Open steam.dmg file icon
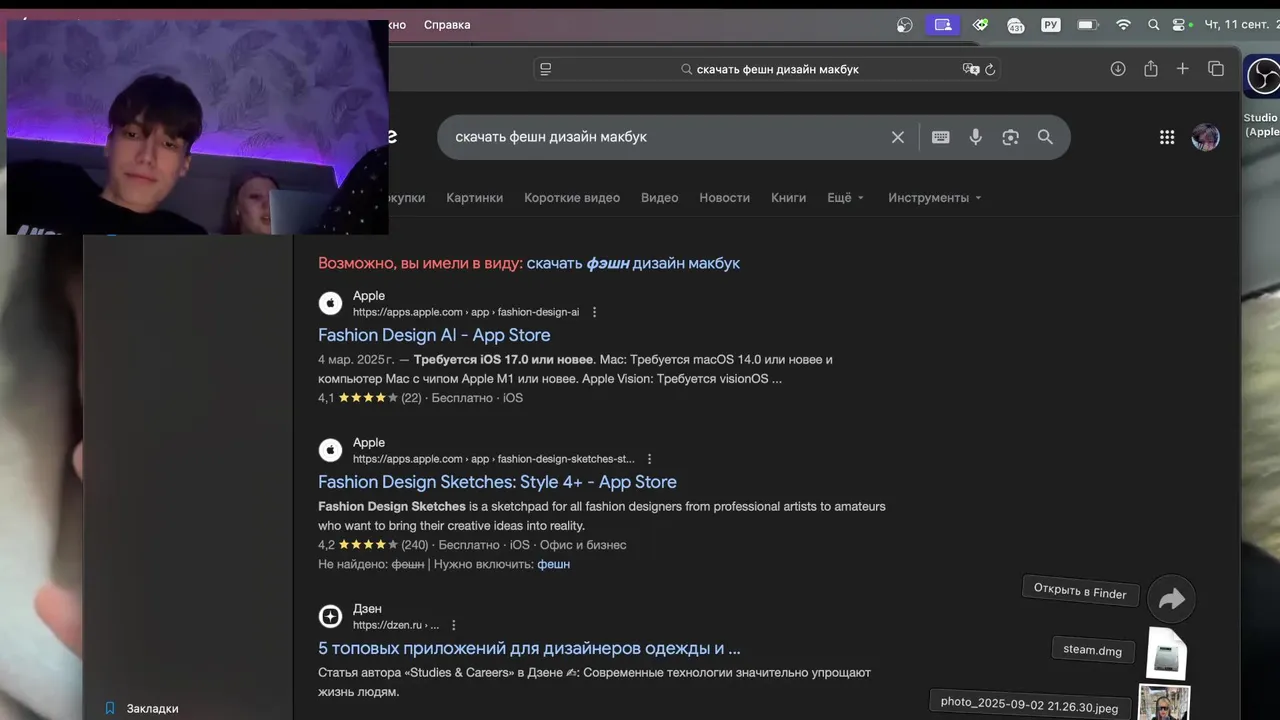The height and width of the screenshot is (720, 1280). click(1166, 654)
